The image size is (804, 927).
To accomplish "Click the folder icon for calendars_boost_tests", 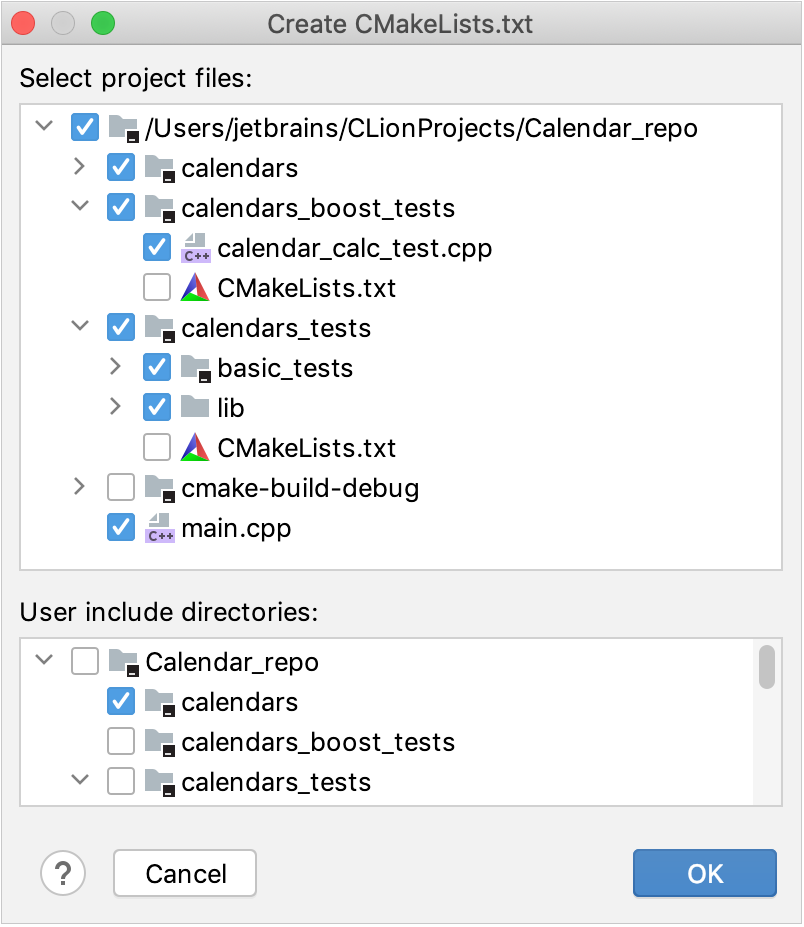I will coord(158,207).
